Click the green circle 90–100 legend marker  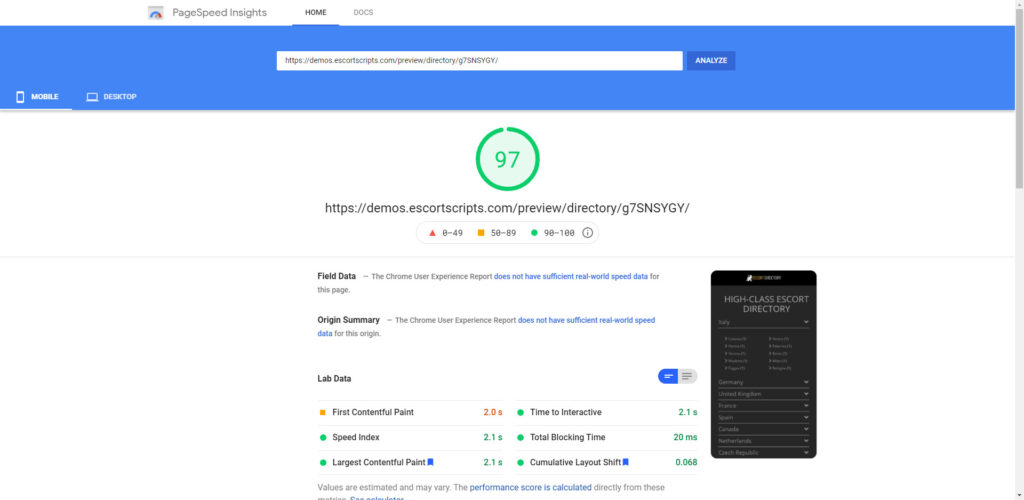pos(534,233)
